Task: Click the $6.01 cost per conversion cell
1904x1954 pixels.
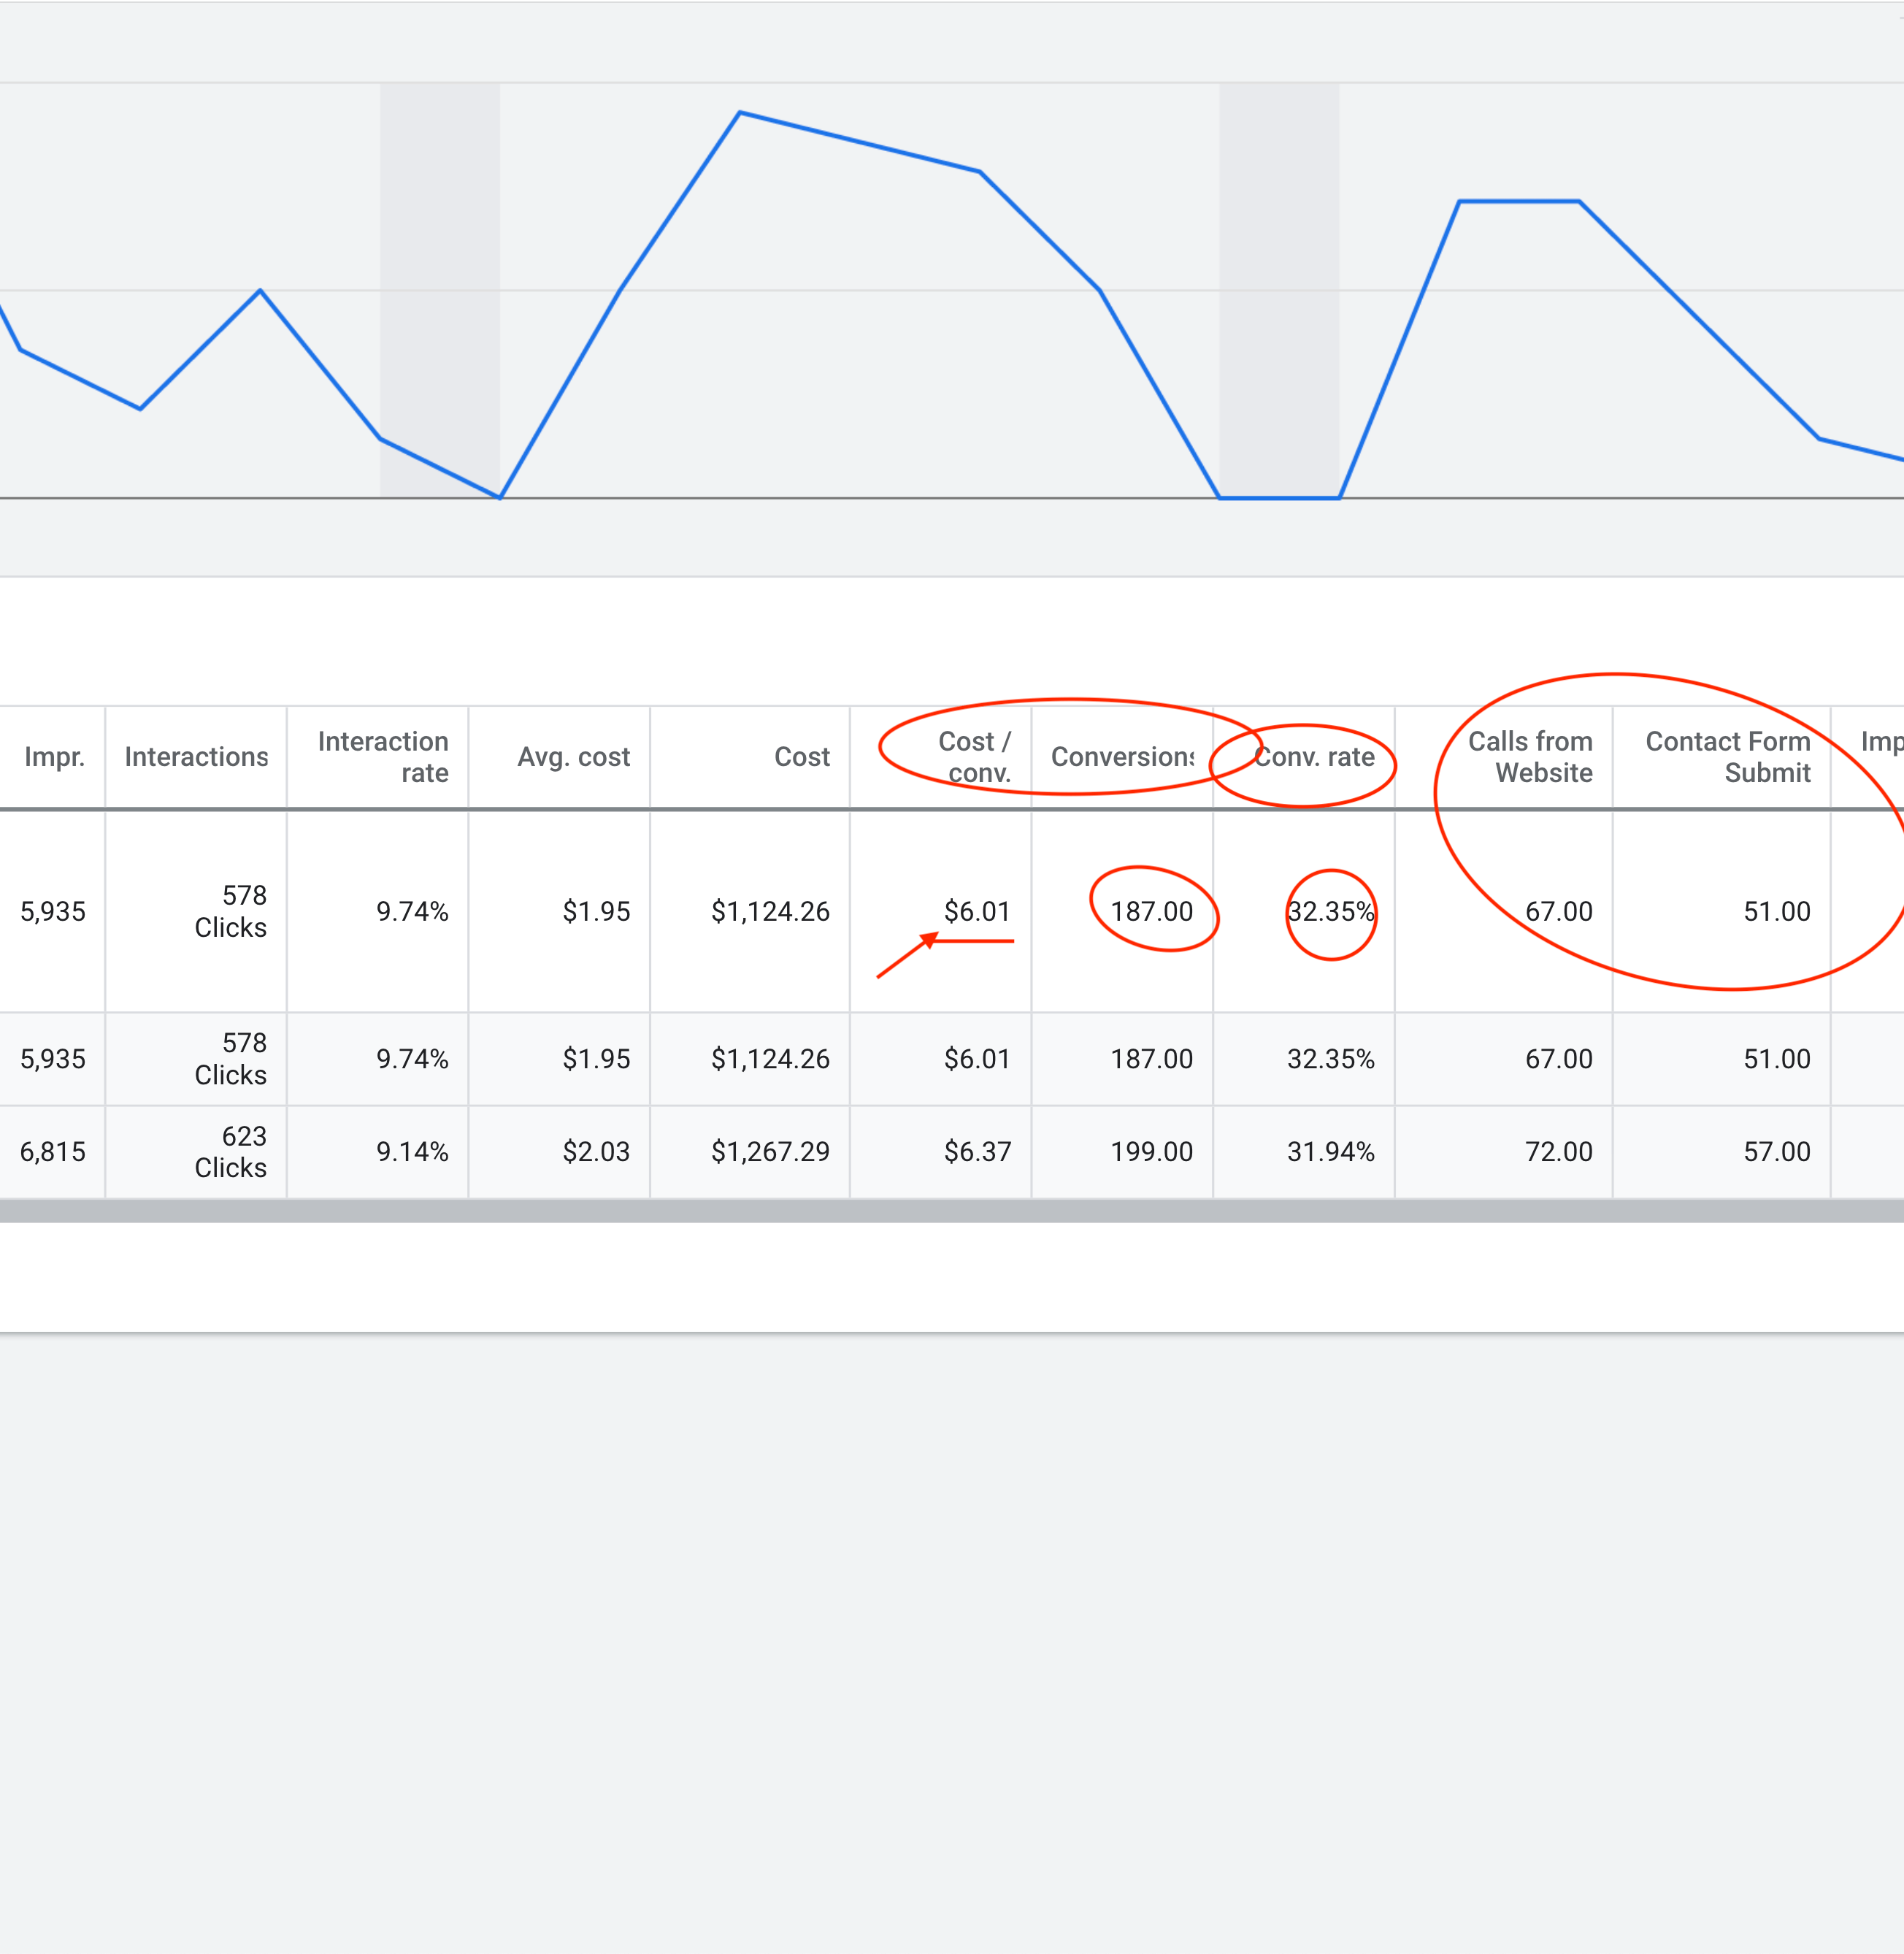Action: (x=977, y=911)
